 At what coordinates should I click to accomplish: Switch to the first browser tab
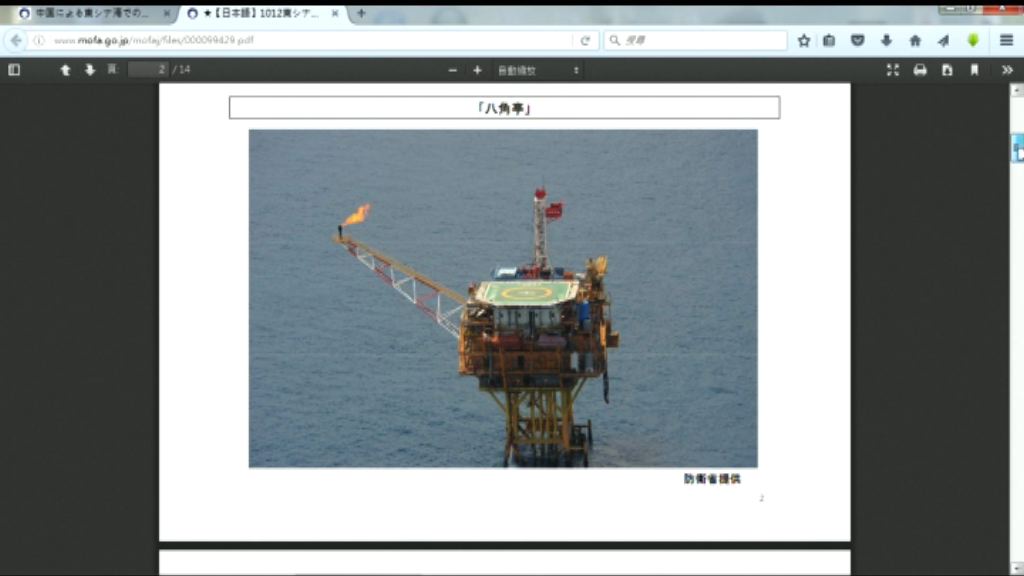[90, 13]
